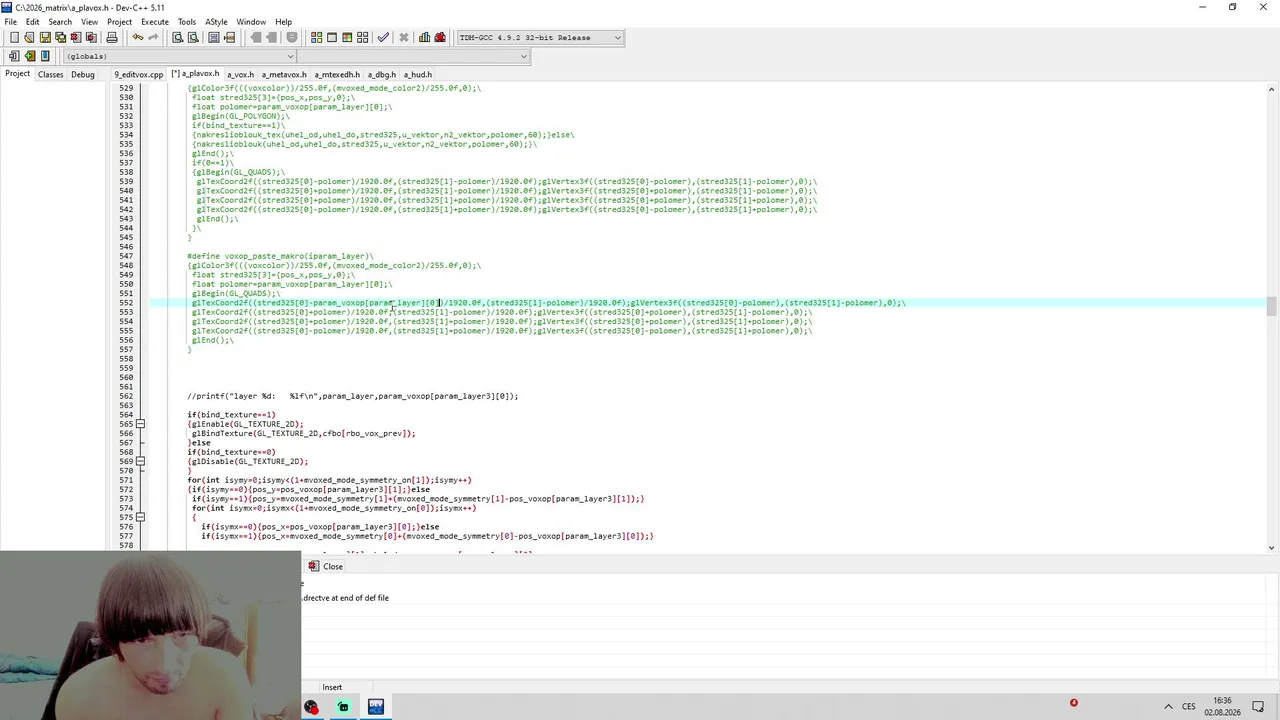The width and height of the screenshot is (1280, 720).
Task: Open the Project menu
Action: (x=119, y=22)
